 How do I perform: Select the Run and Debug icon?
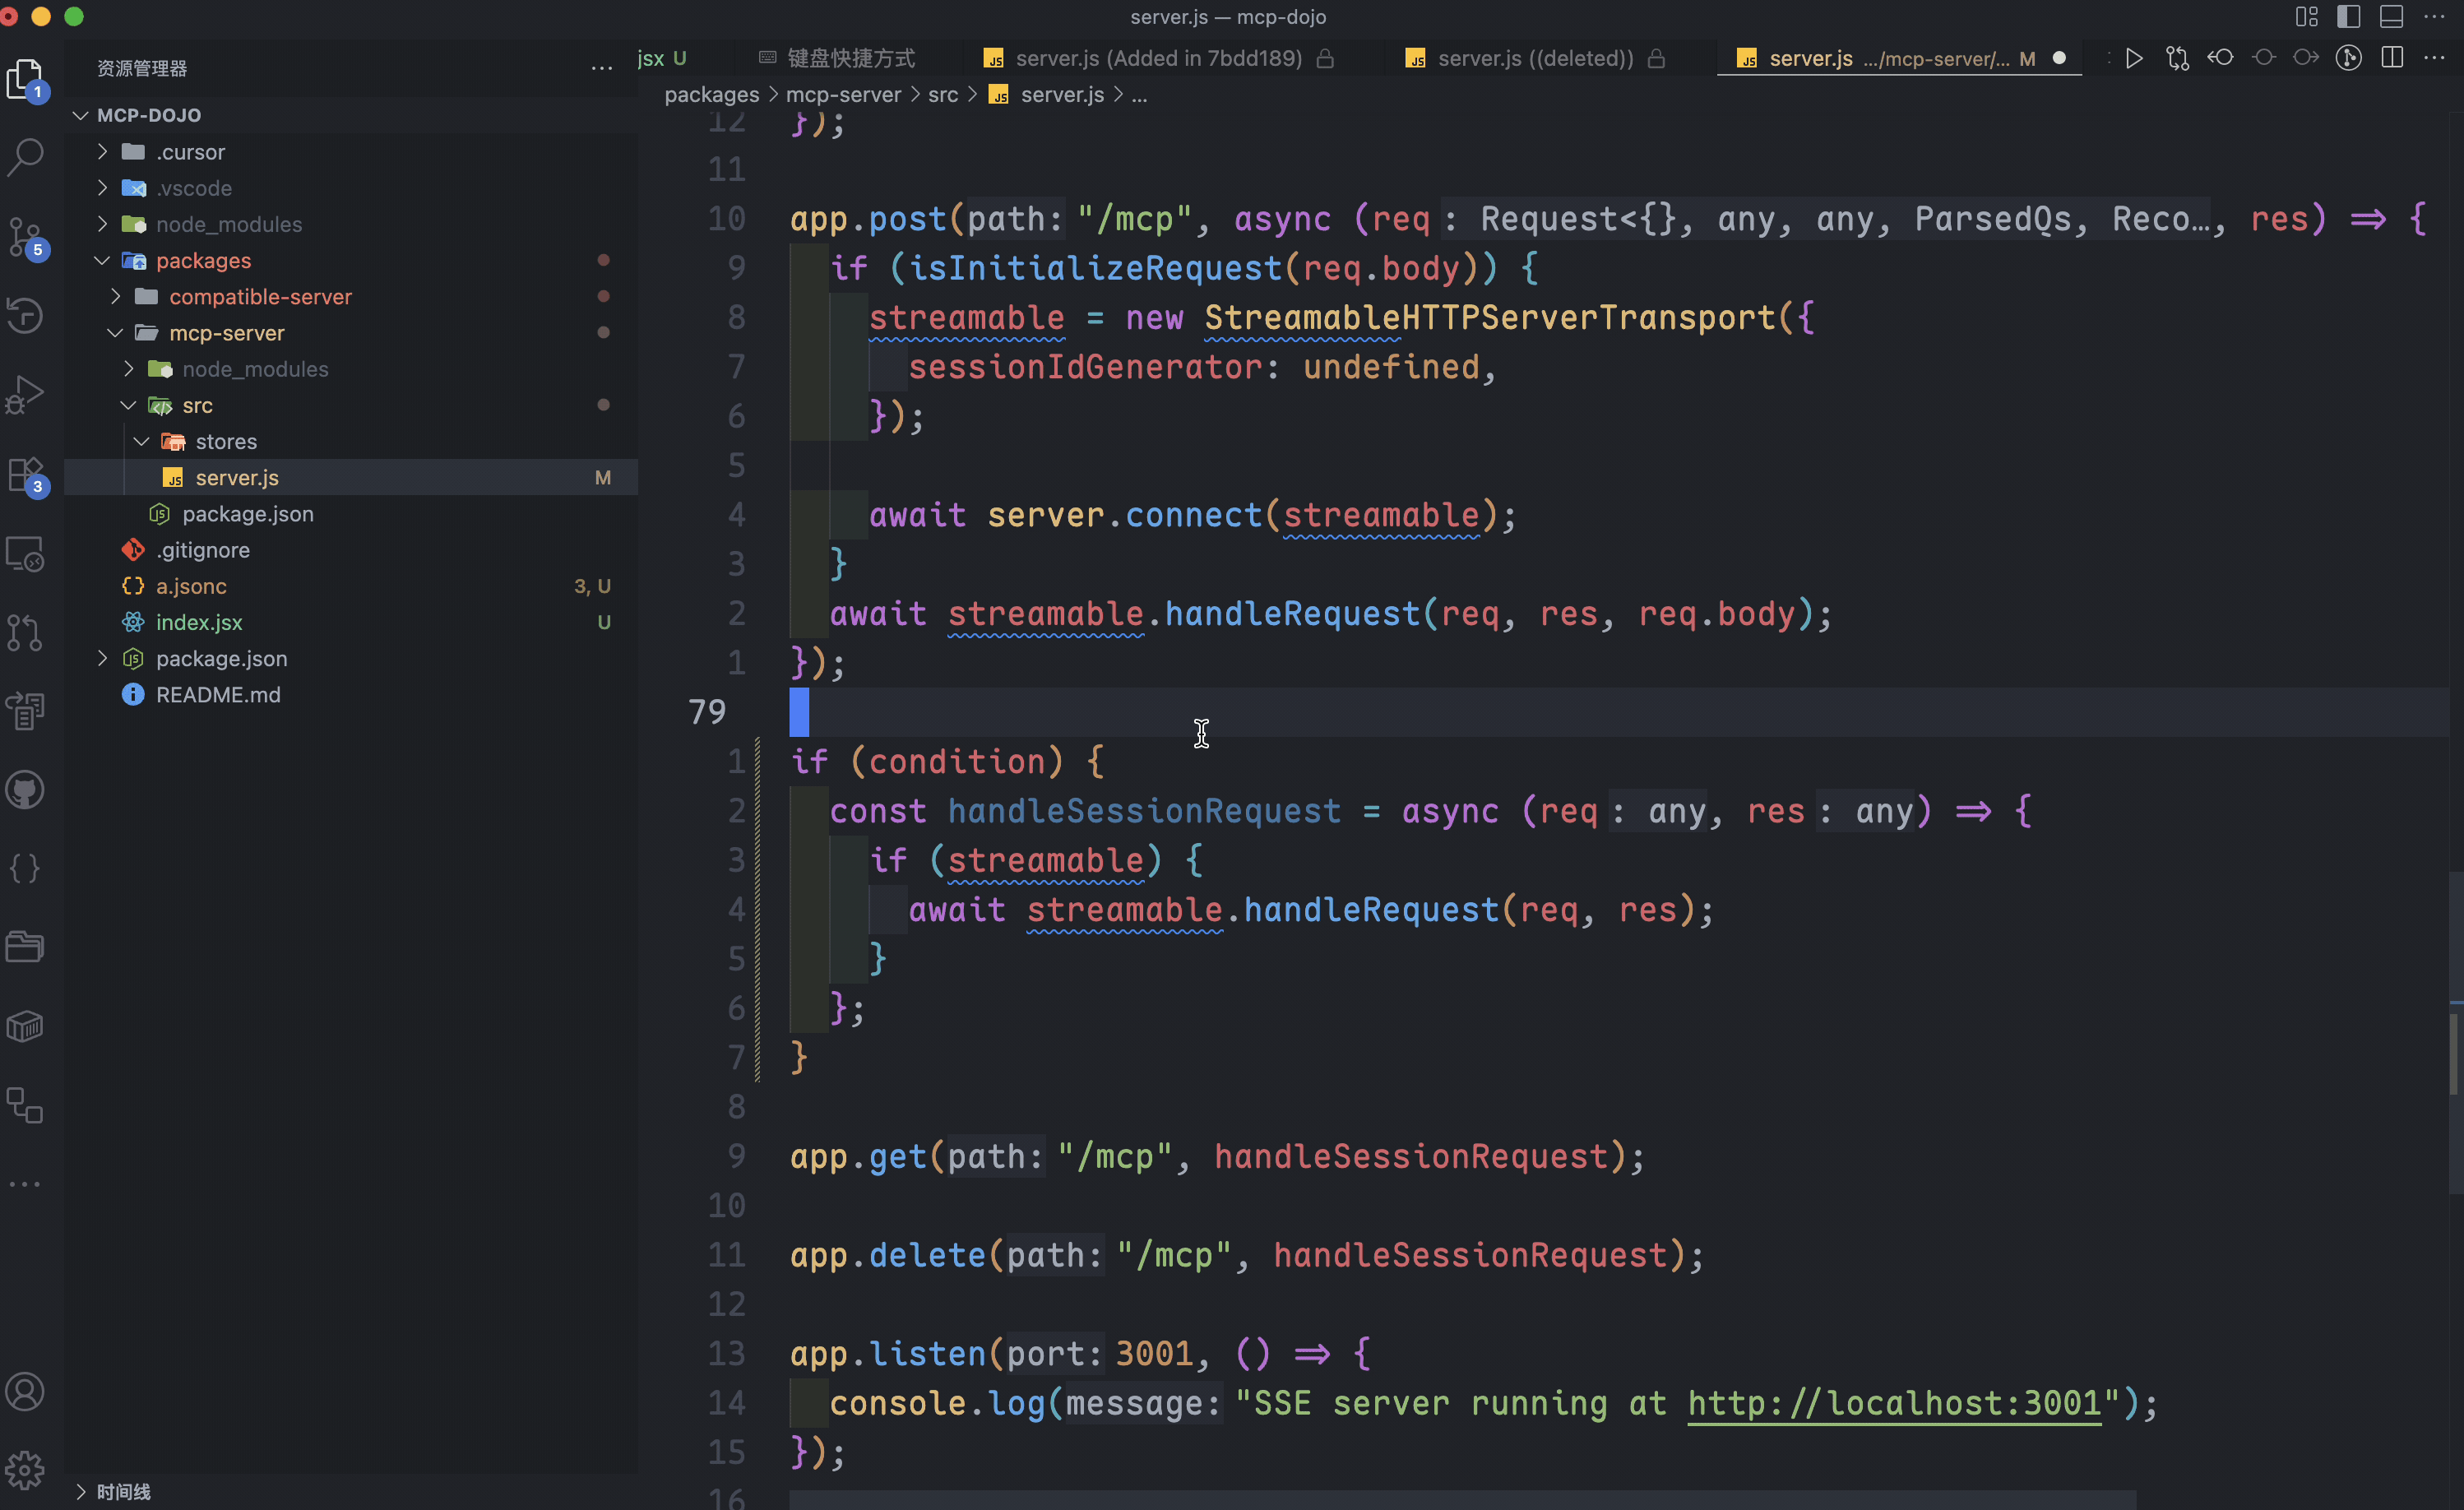(25, 394)
